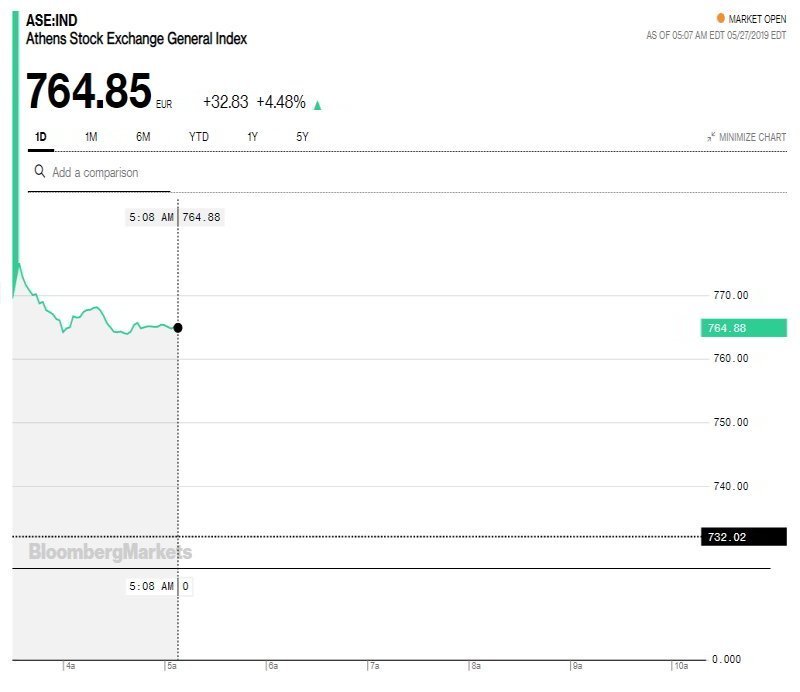Click the orange market open status dot

(720, 18)
